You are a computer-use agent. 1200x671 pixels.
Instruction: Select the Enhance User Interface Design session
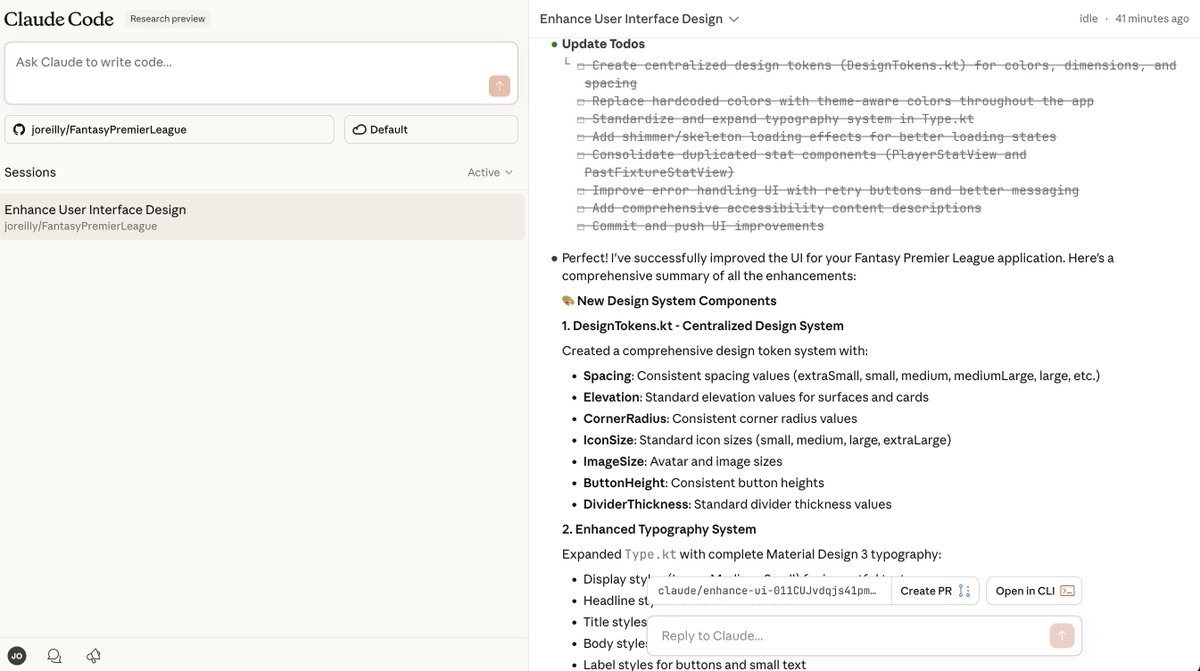click(262, 217)
